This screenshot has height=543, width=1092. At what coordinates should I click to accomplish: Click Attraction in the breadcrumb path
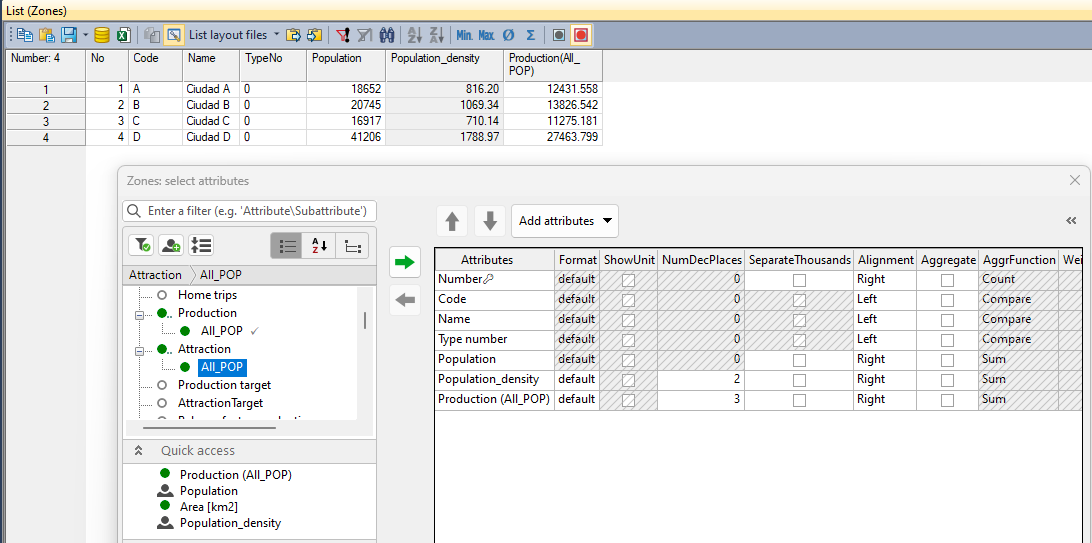click(155, 275)
